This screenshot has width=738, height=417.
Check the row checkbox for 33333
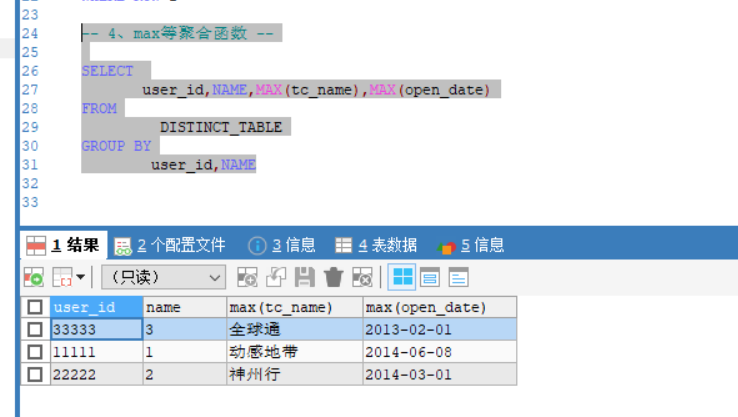tap(34, 329)
